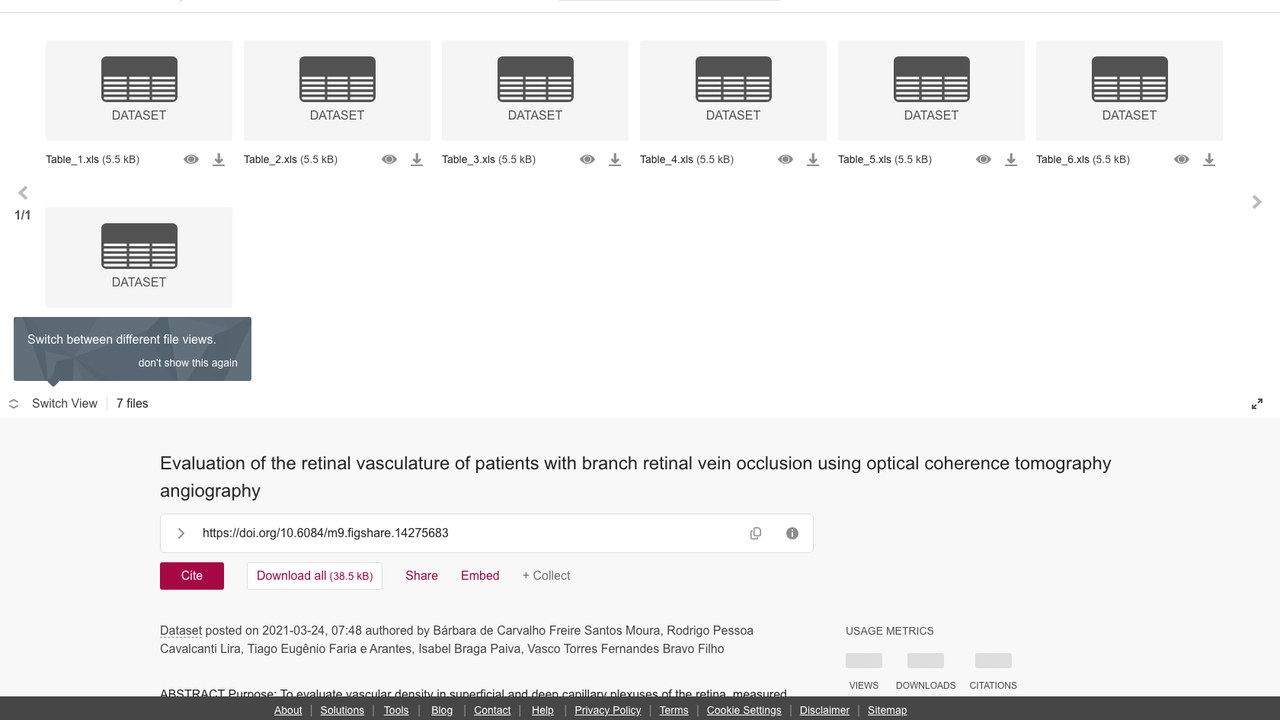Go to next files page arrow
Viewport: 1280px width, 720px height.
click(x=1257, y=202)
